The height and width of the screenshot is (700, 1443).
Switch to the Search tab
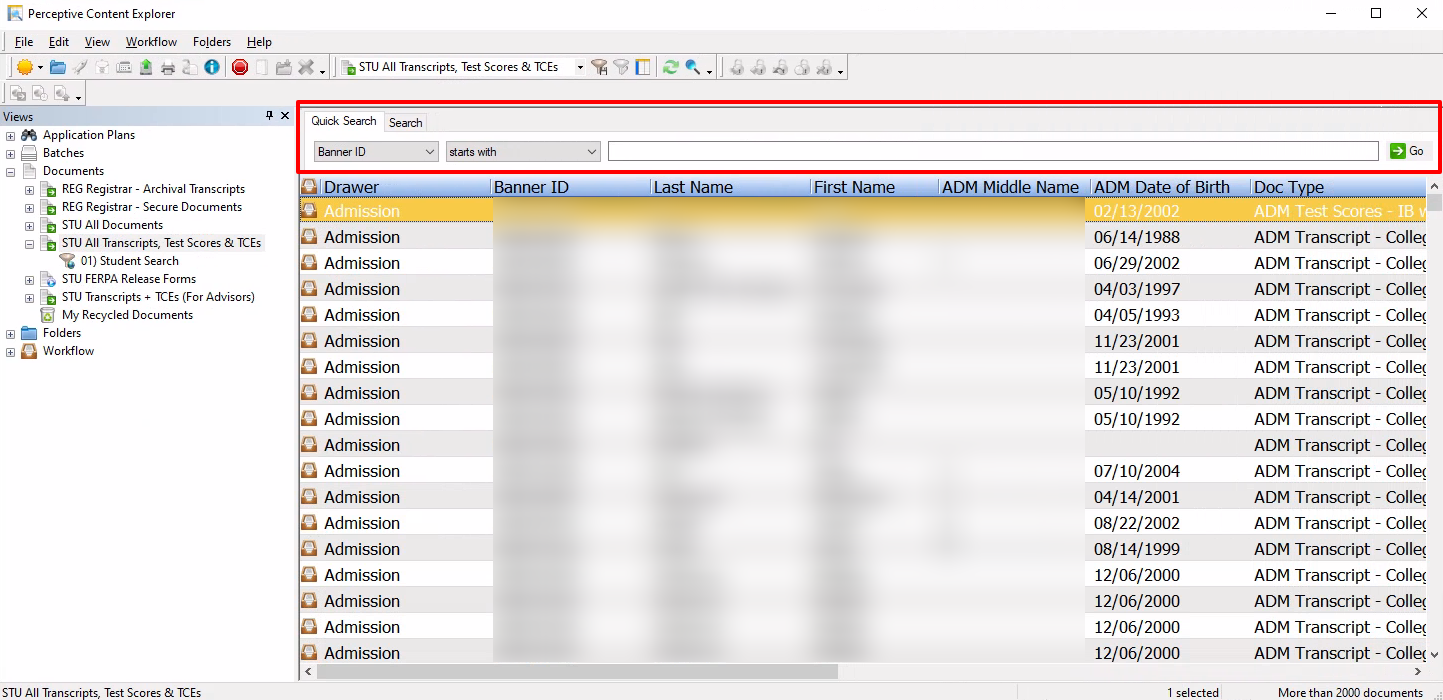coord(405,123)
